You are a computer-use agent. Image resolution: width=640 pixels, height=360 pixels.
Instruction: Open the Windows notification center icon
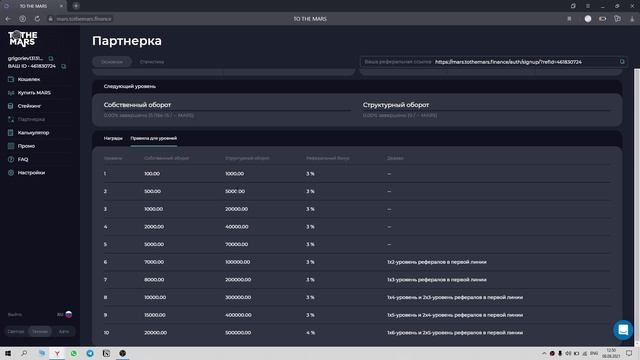[629, 353]
